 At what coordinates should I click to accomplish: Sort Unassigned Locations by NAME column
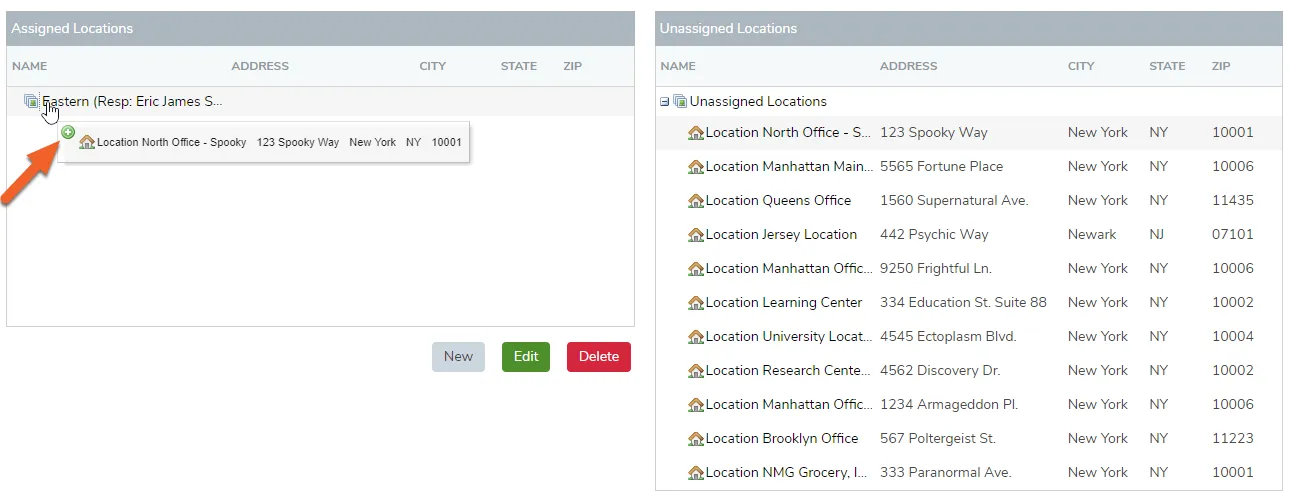(678, 66)
